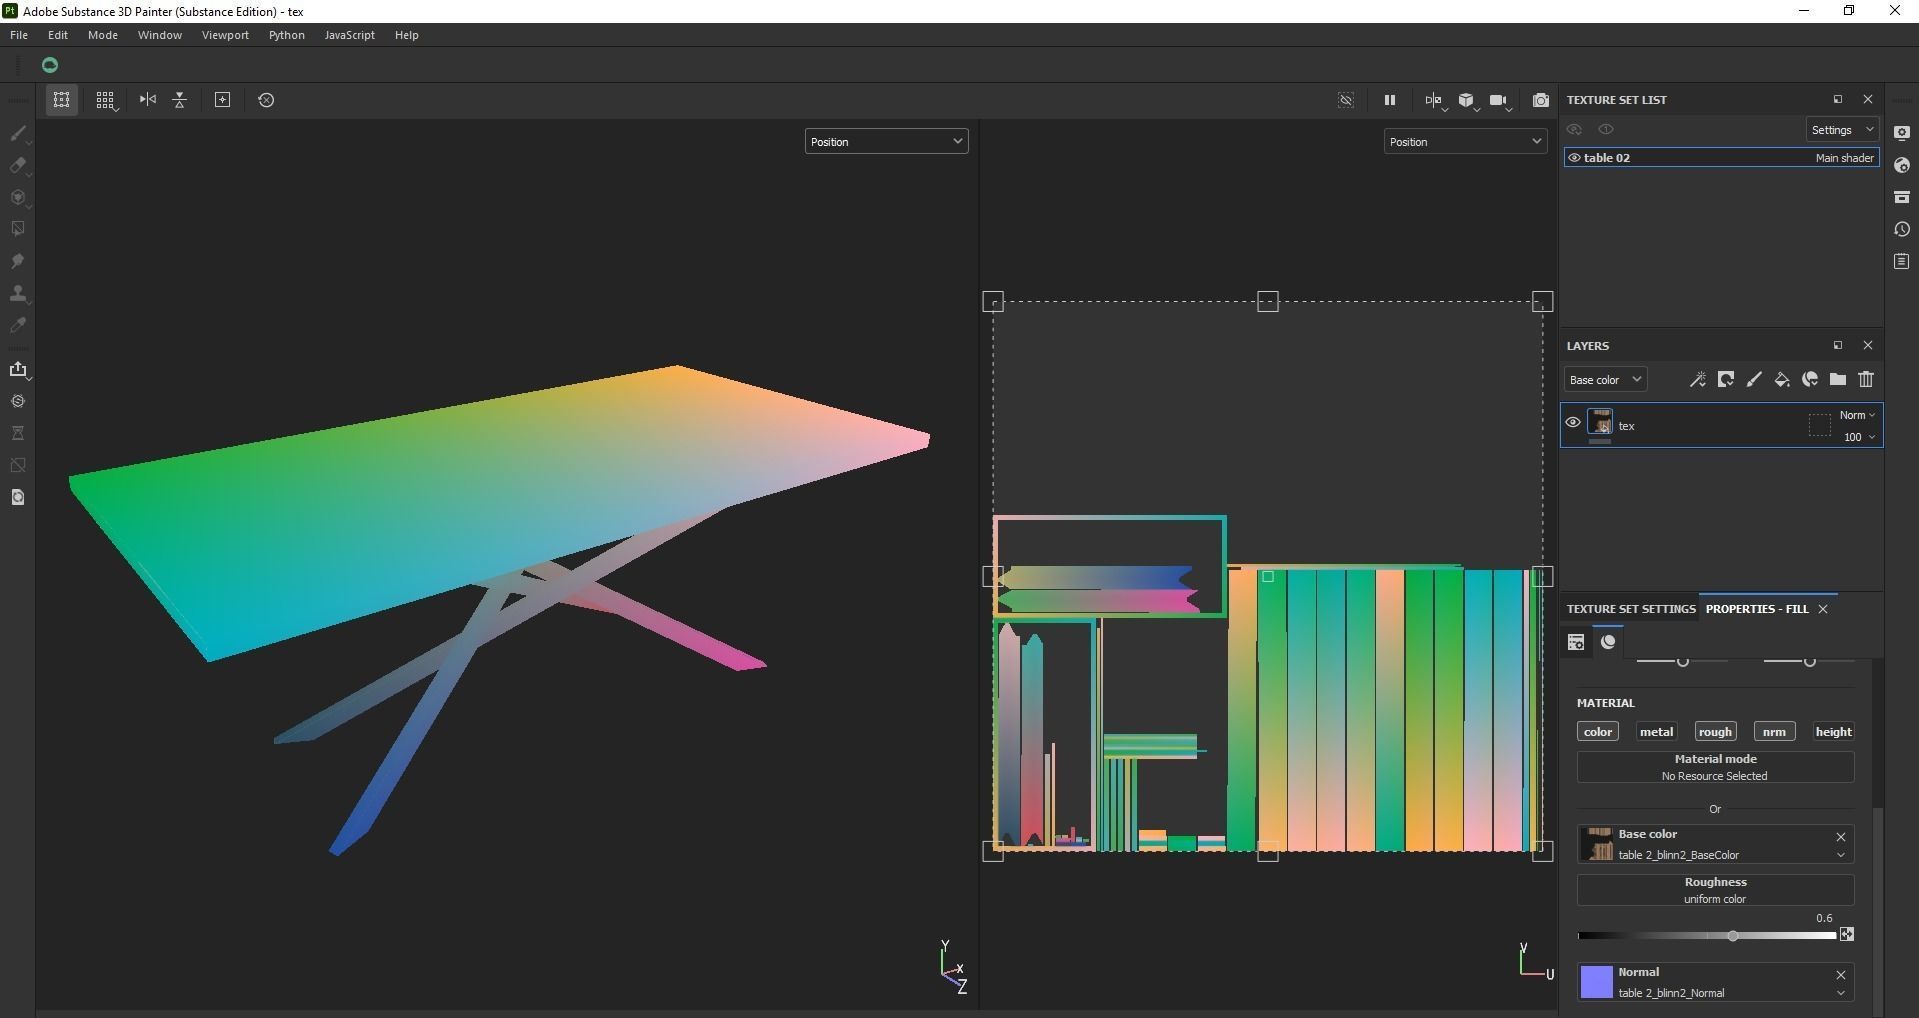
Task: Open the Log panel icon in right dock
Action: tap(1902, 261)
